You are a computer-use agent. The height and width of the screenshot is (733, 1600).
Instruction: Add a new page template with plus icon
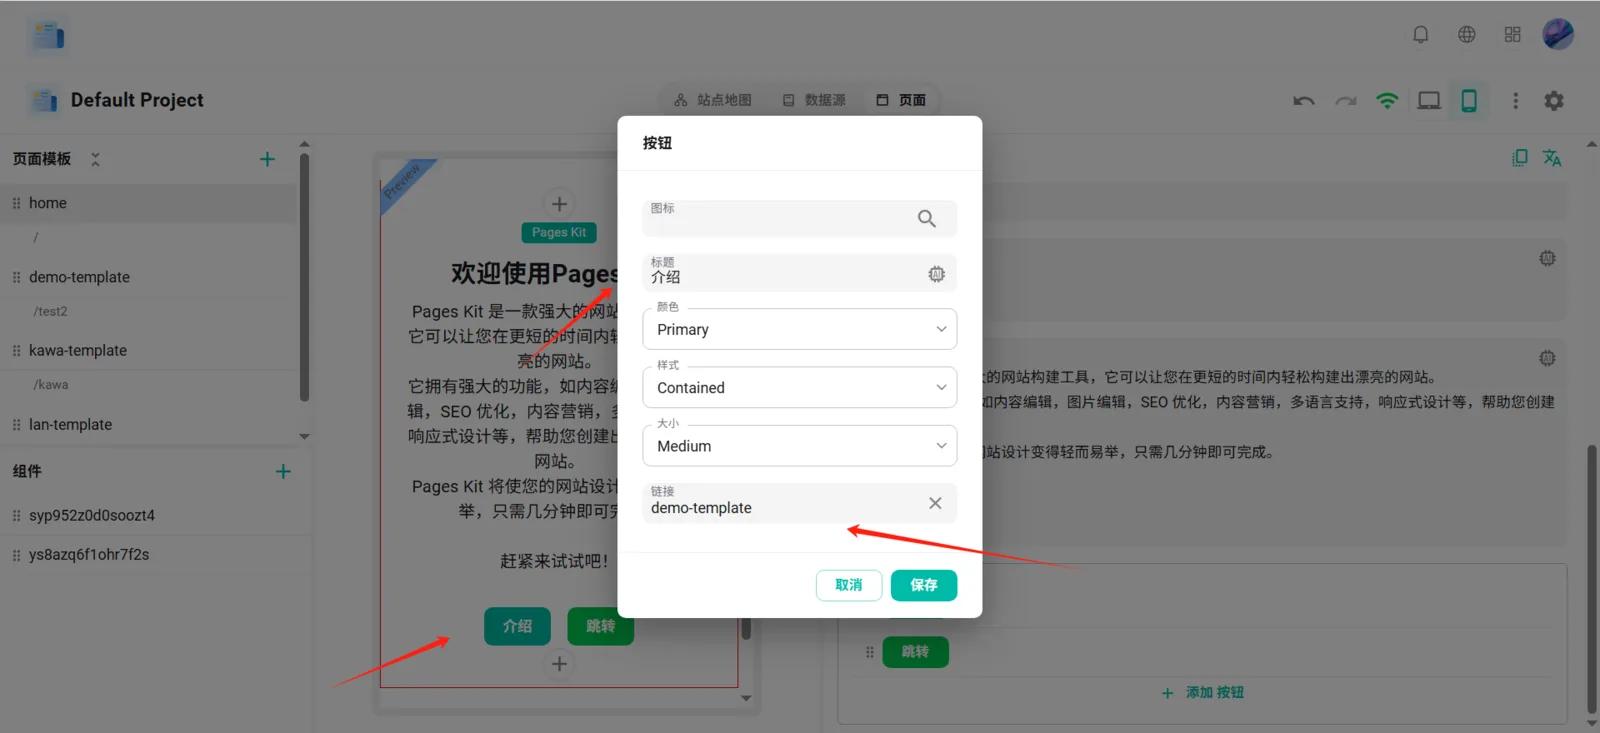pos(267,159)
